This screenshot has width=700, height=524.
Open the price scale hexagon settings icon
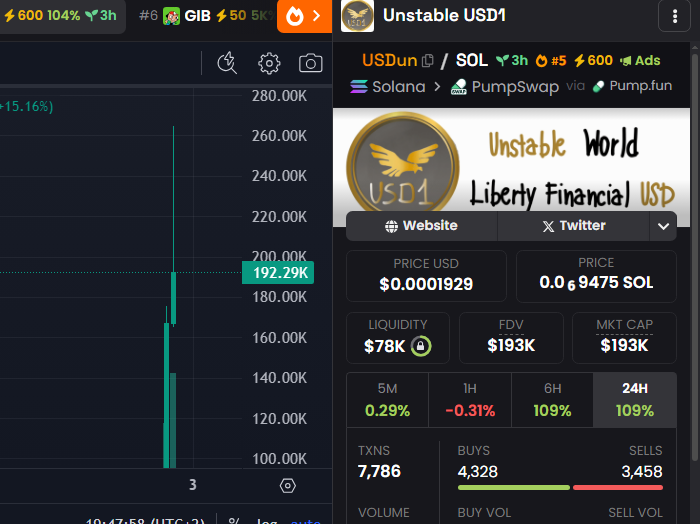coord(288,486)
